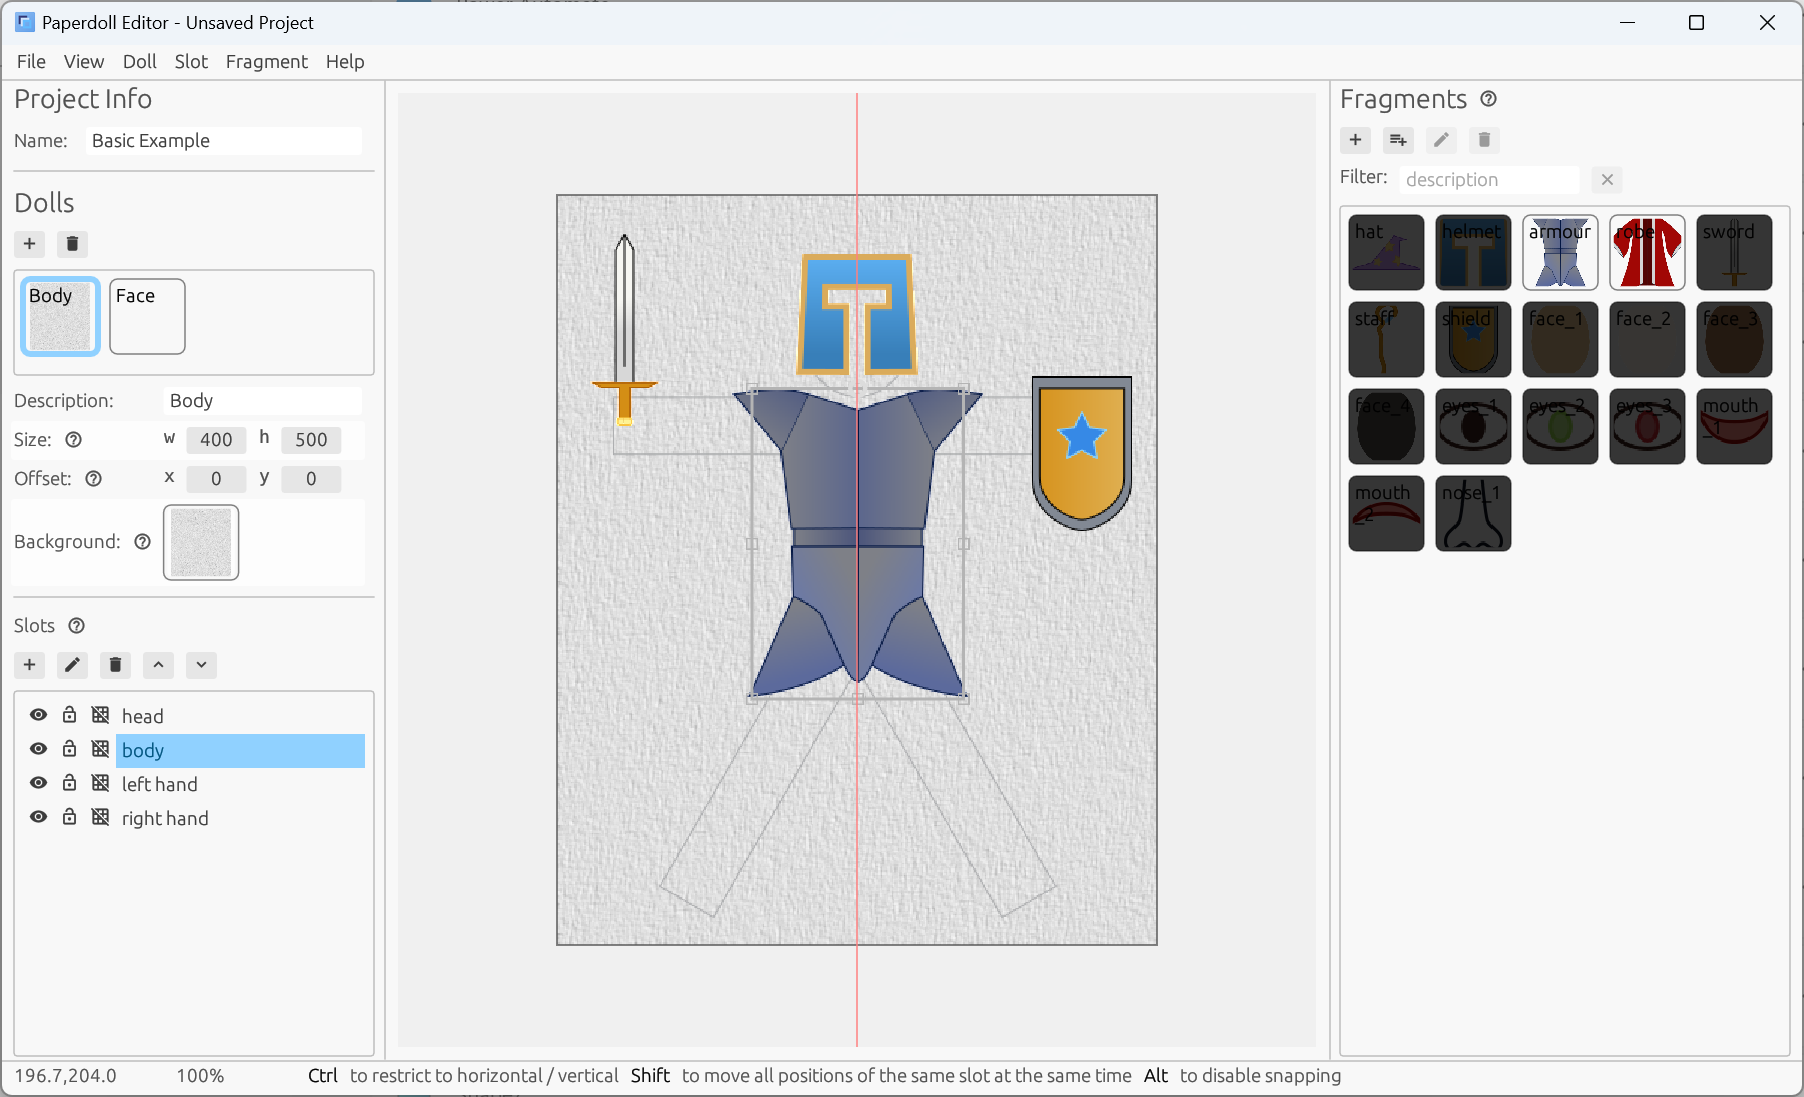Select the staff fragment
1804x1097 pixels.
(x=1386, y=339)
